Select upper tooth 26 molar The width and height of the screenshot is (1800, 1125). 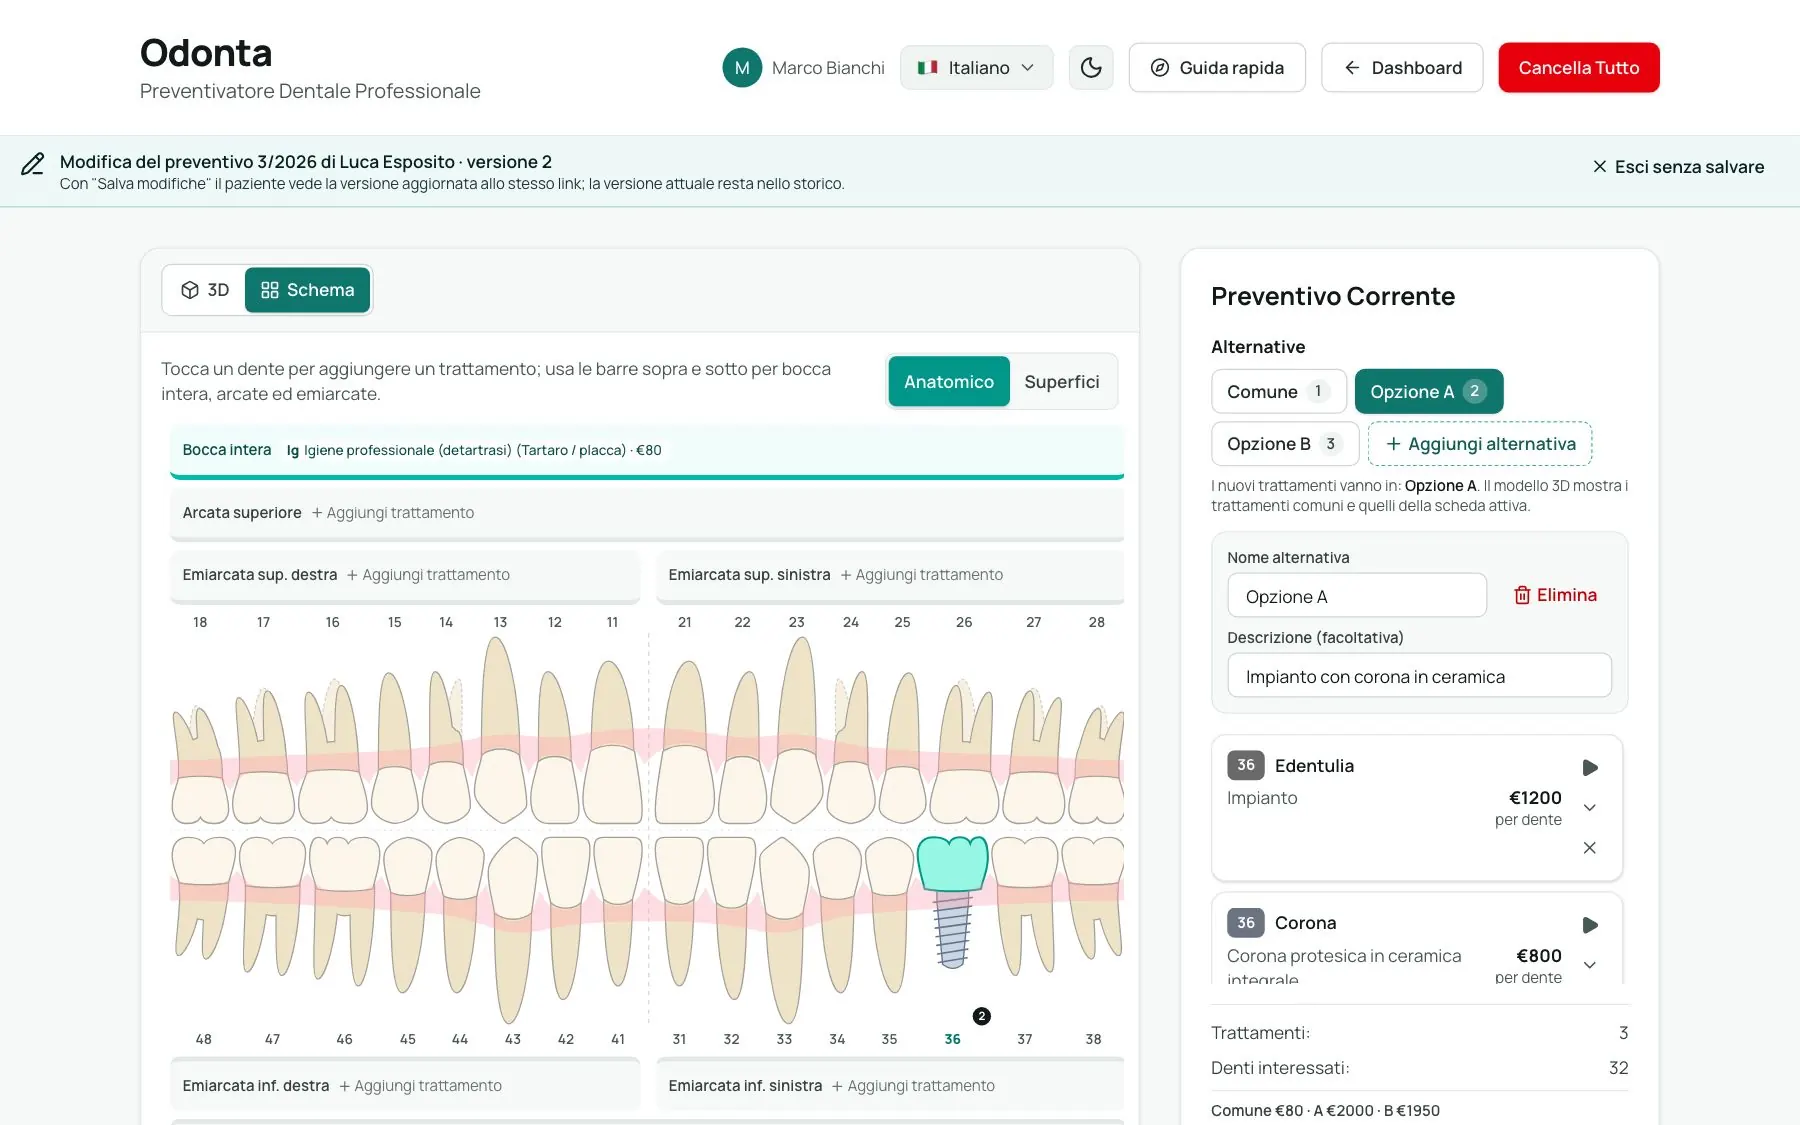pos(964,752)
